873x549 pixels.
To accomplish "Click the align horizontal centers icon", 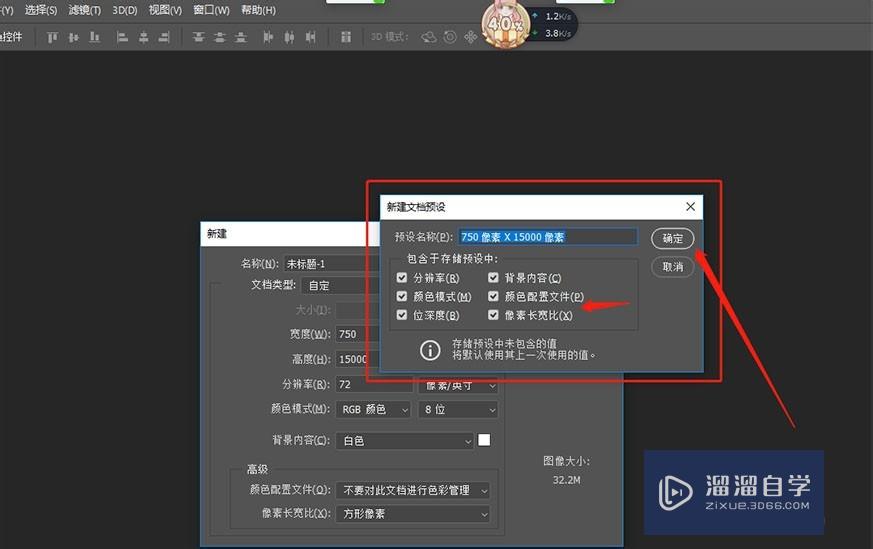I will 143,37.
